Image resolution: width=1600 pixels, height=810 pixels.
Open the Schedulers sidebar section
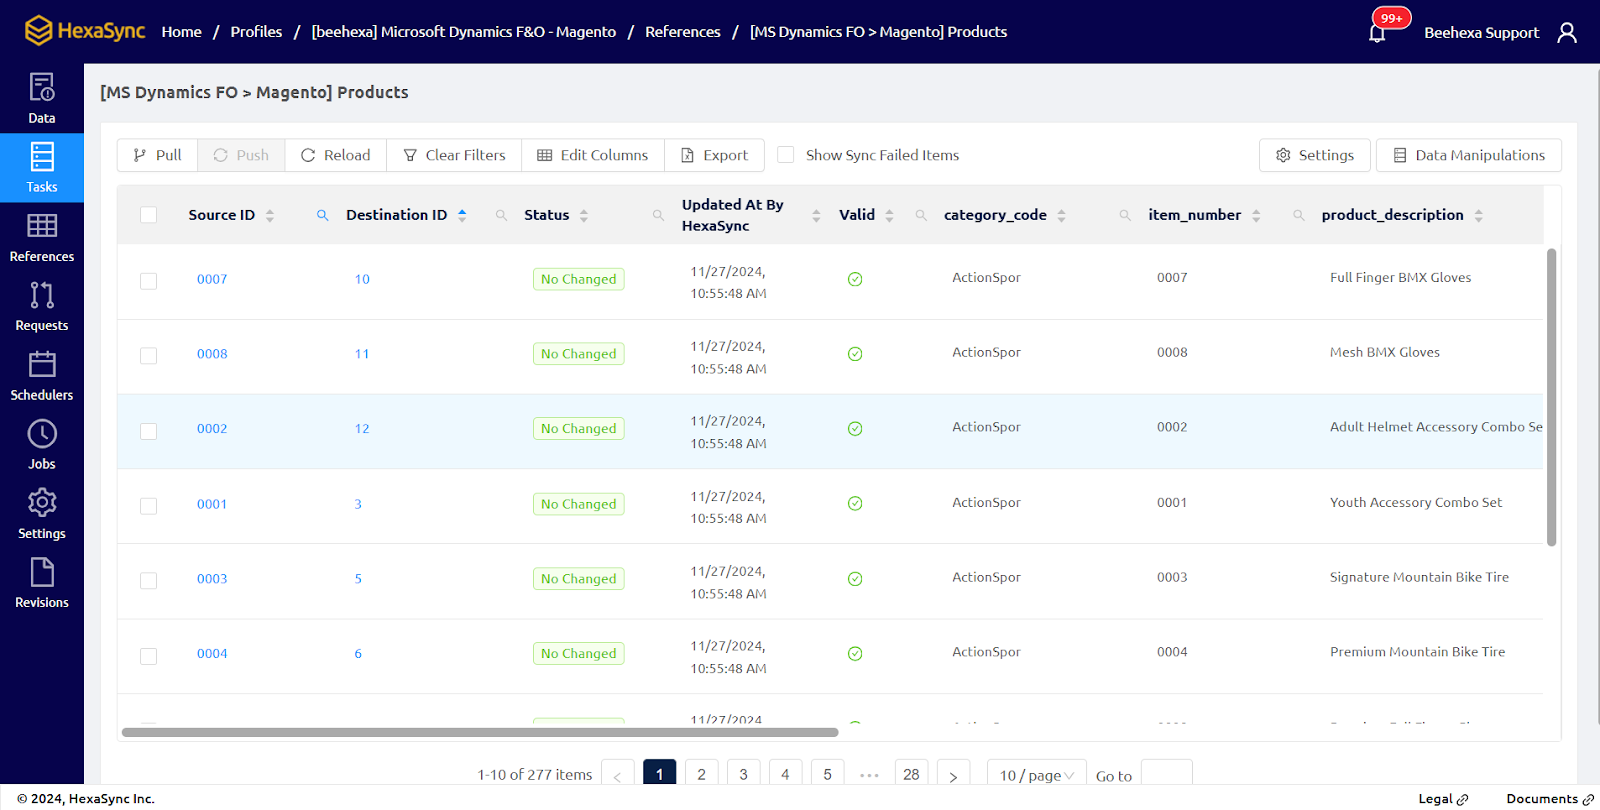[x=42, y=376]
